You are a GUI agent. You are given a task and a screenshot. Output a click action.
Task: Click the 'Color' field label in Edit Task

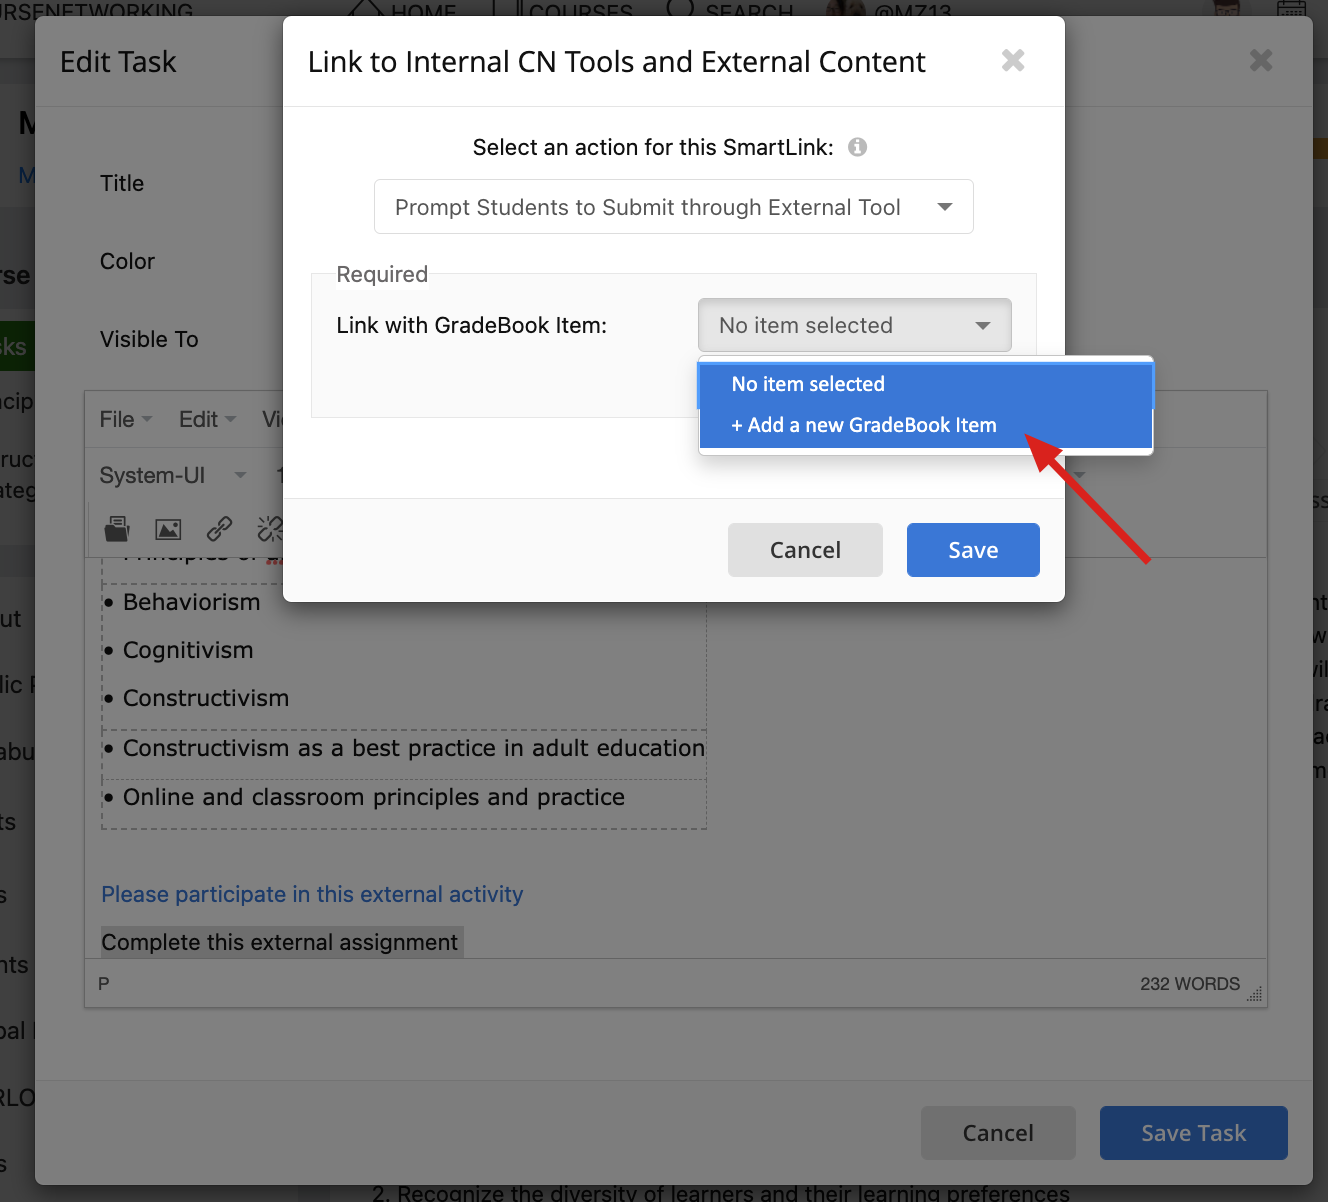coord(127,261)
